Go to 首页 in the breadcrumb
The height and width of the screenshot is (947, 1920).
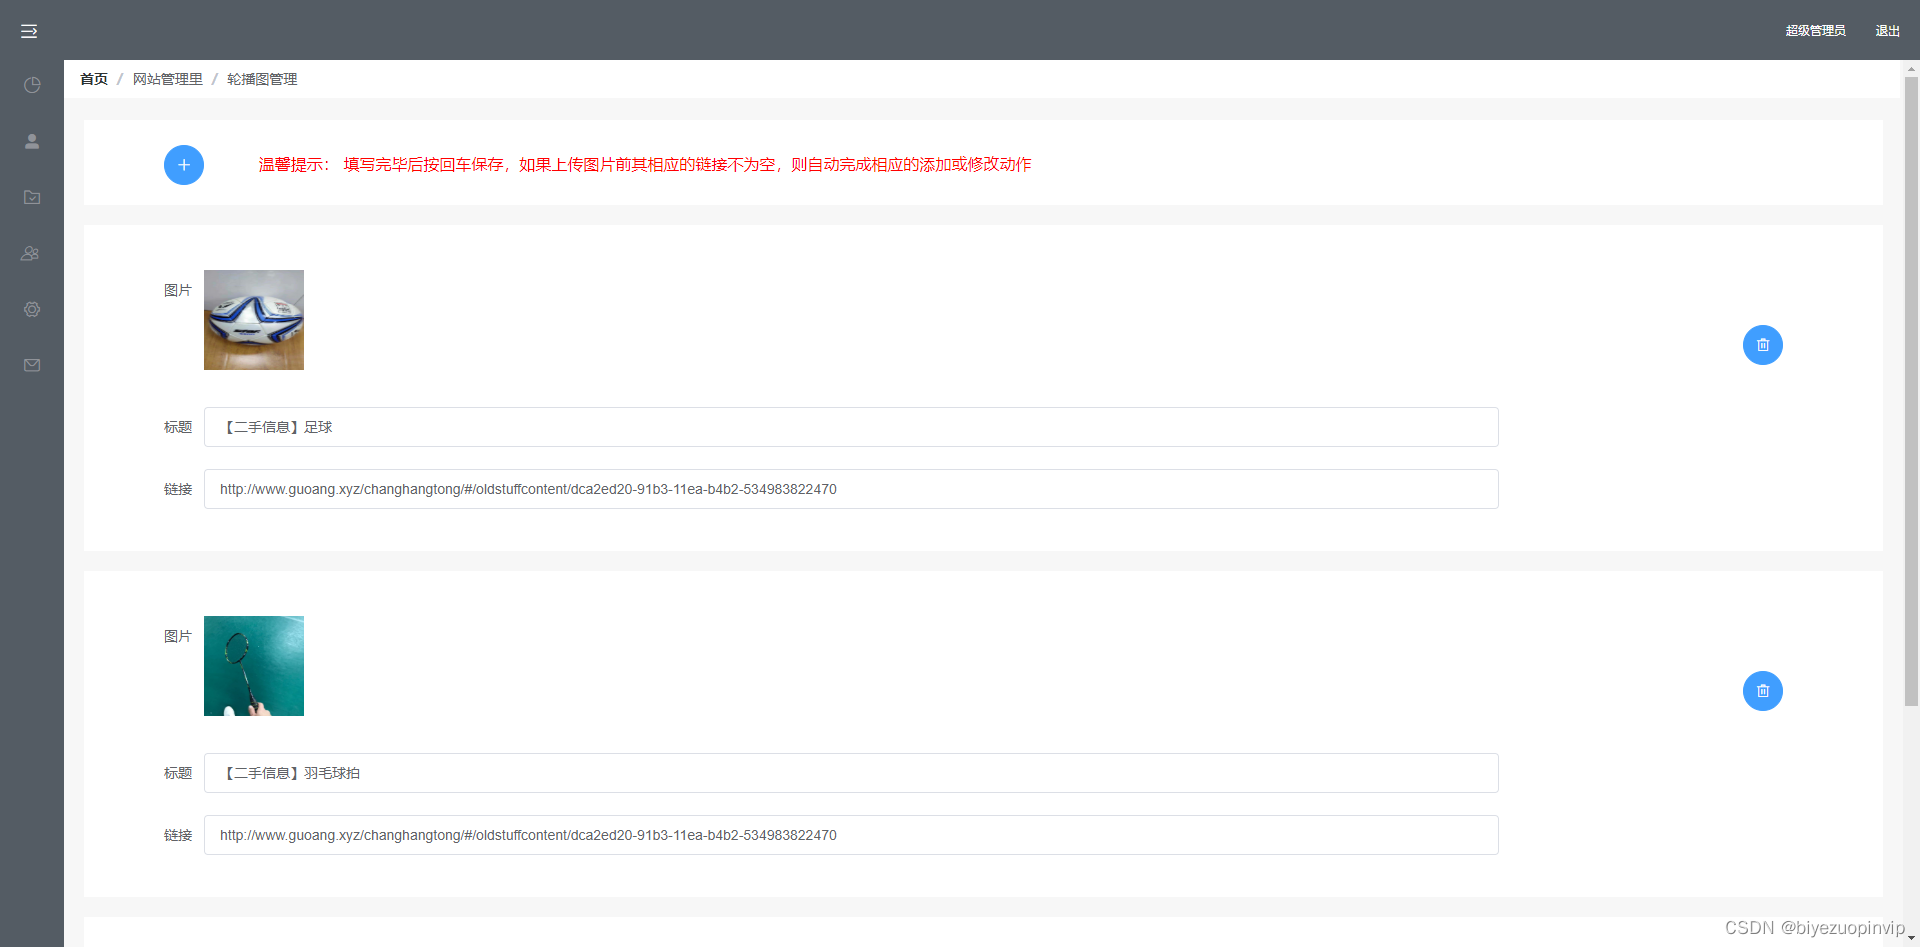click(94, 79)
